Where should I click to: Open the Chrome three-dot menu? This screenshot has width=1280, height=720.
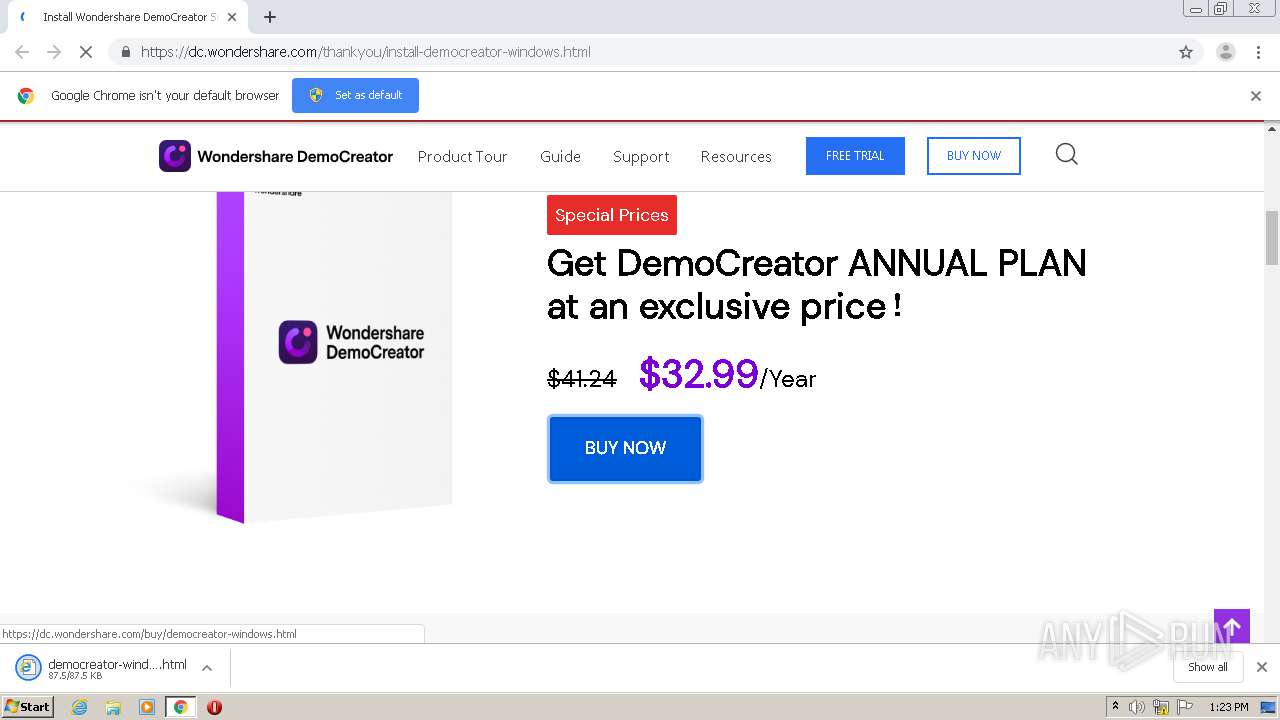1259,52
